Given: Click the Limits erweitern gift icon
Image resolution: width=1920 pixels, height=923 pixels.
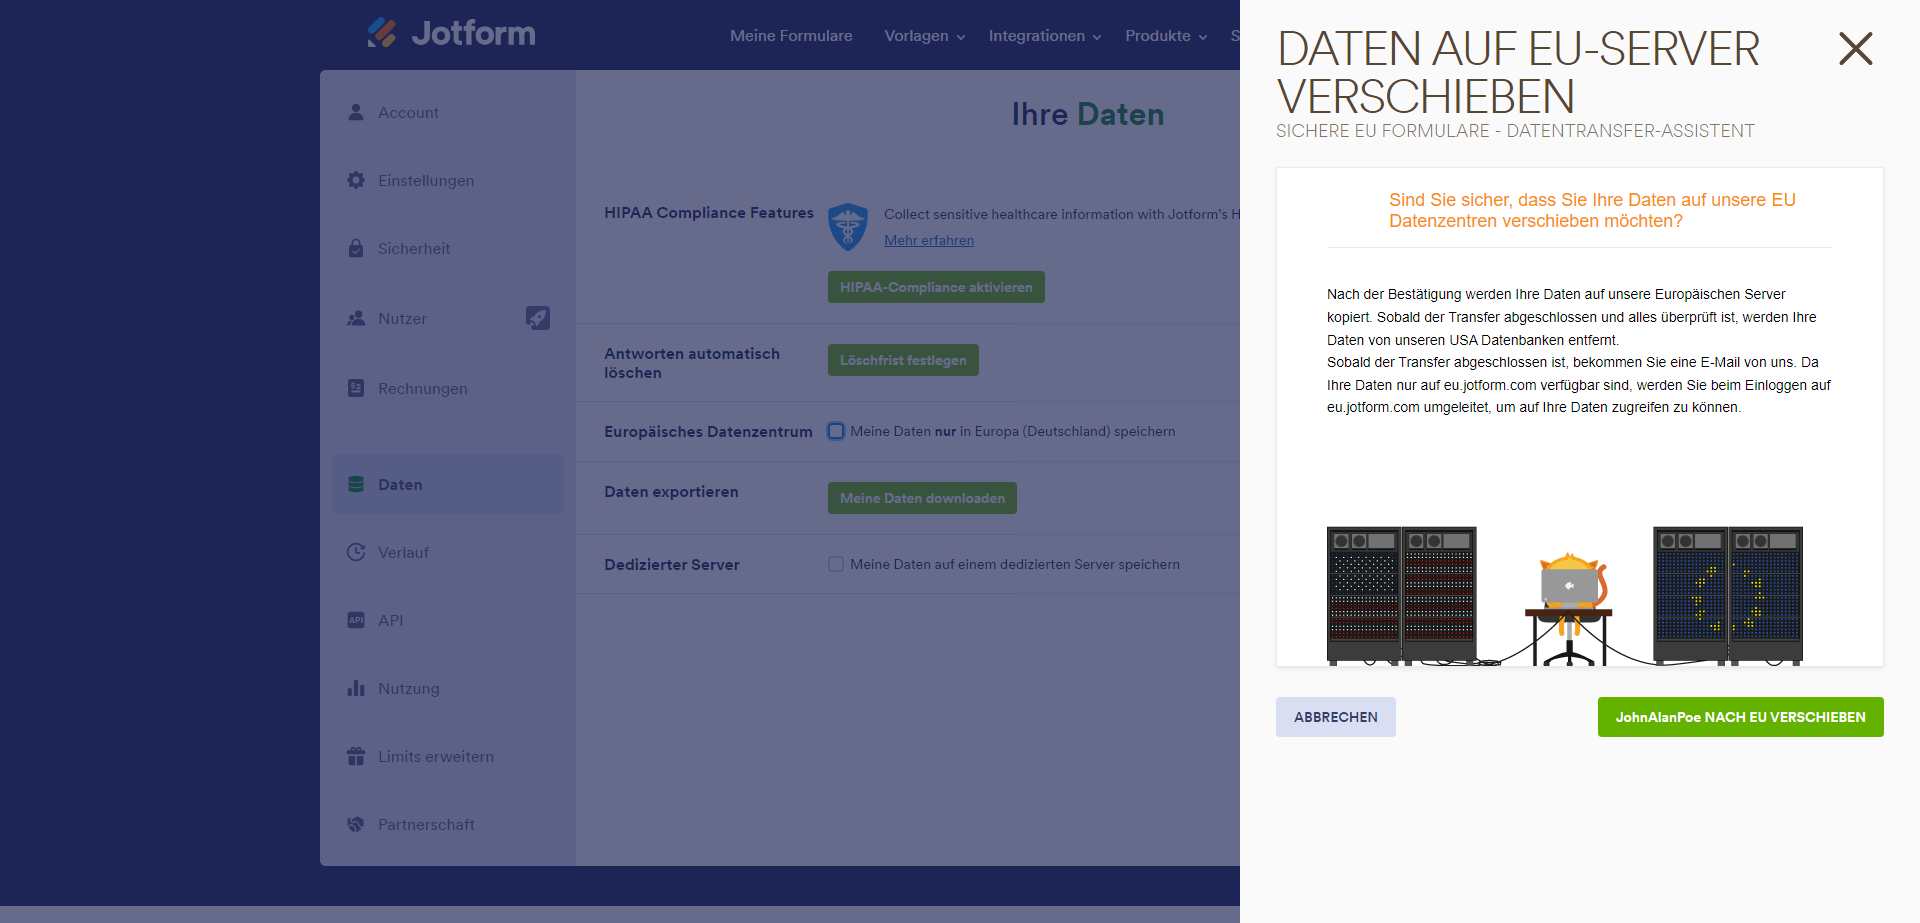Looking at the screenshot, I should pyautogui.click(x=356, y=756).
